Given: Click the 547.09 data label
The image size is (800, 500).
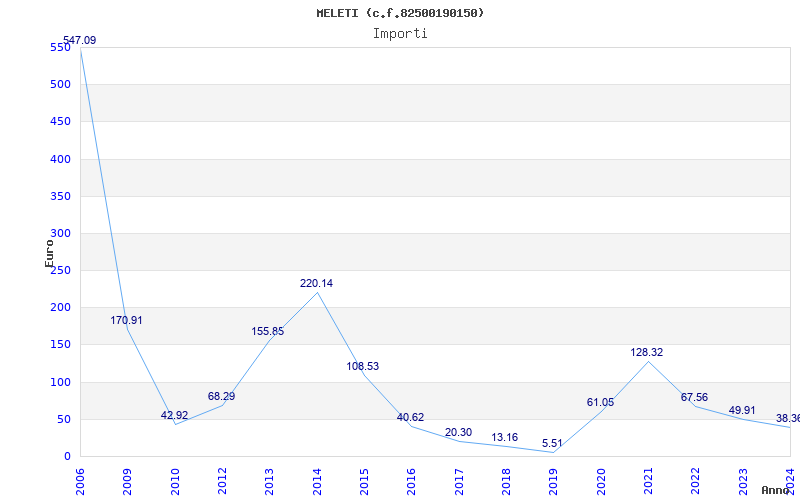Looking at the screenshot, I should point(80,40).
